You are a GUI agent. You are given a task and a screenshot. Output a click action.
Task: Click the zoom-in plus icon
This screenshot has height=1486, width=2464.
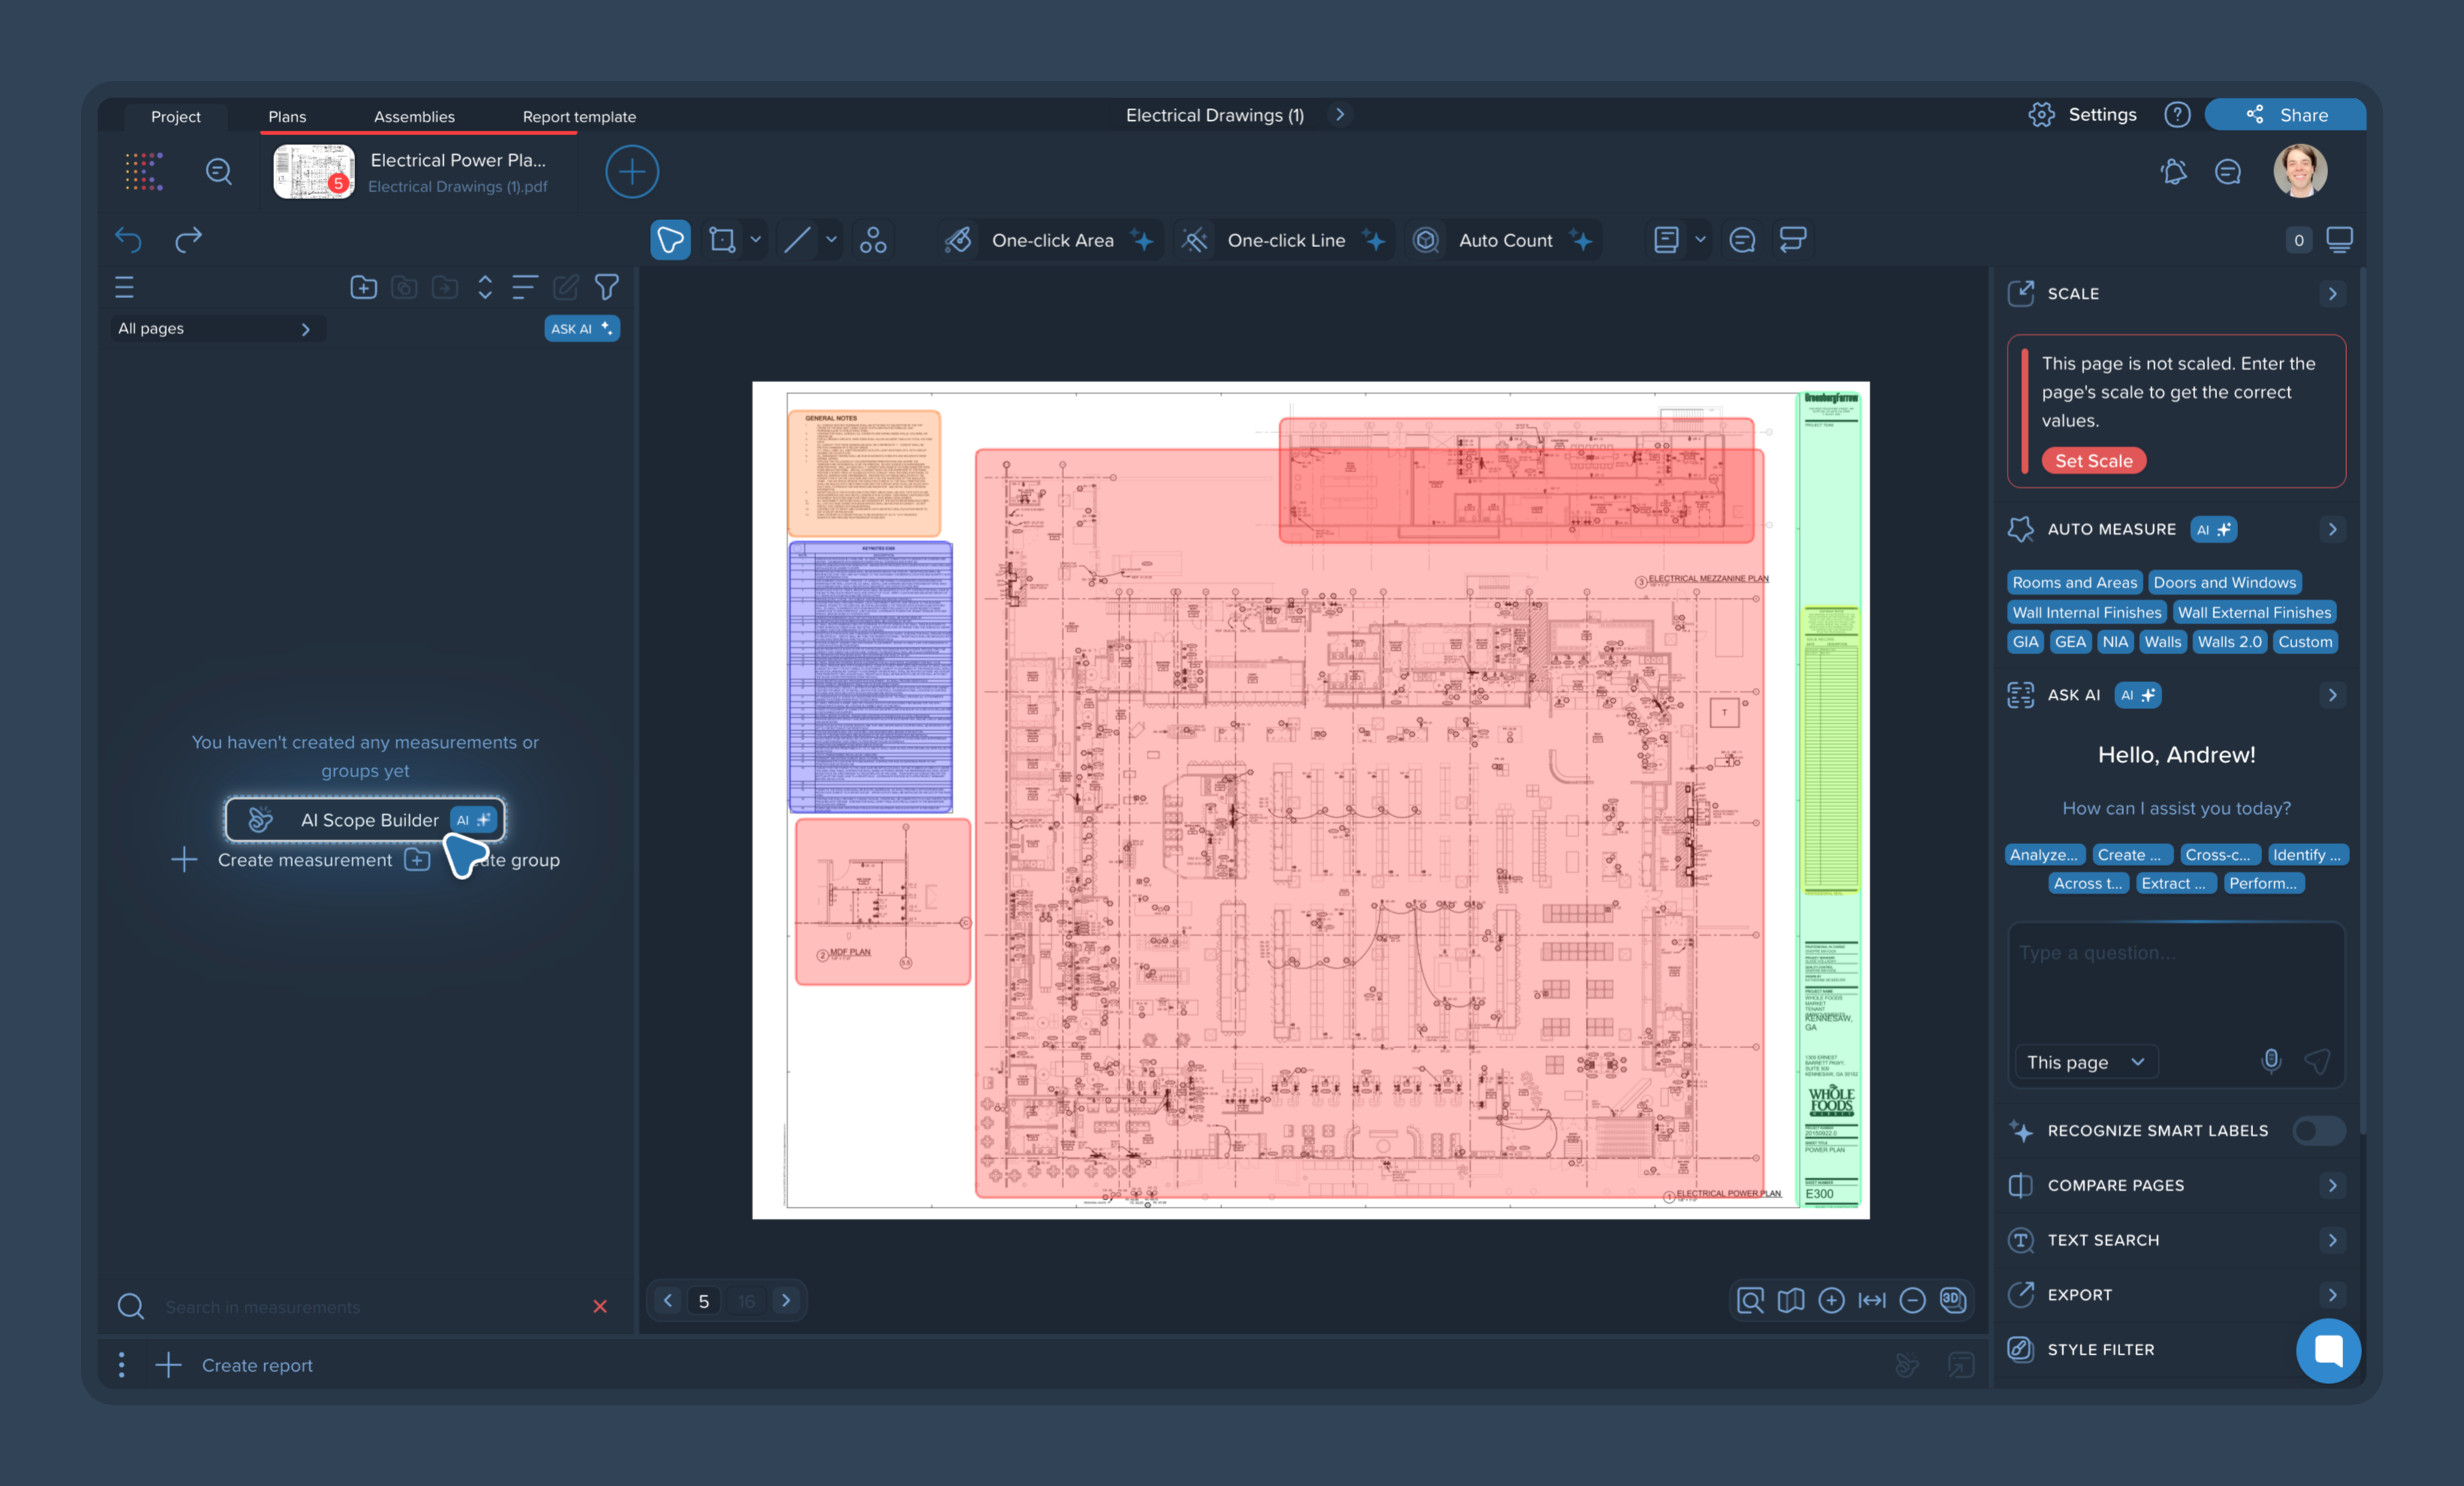point(1831,1300)
